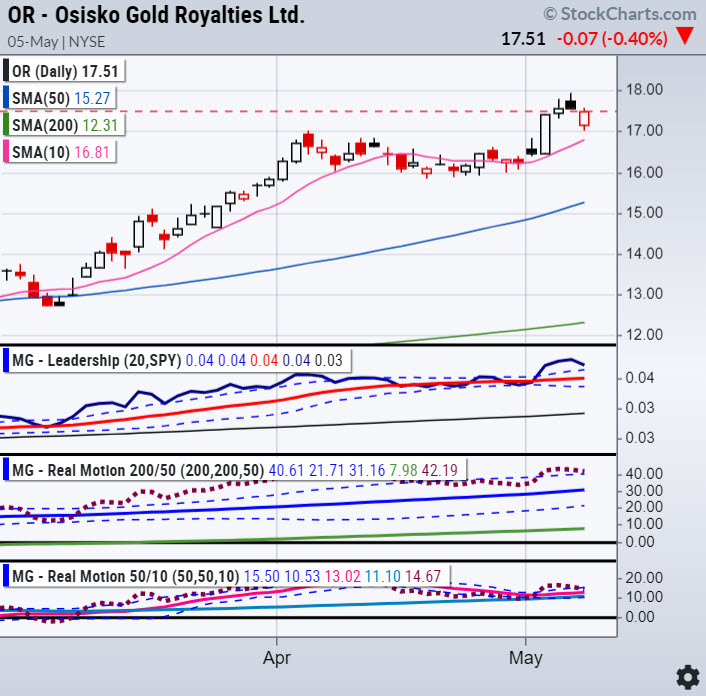The height and width of the screenshot is (696, 706).
Task: Click the 18.00 price axis label
Action: pos(644,90)
